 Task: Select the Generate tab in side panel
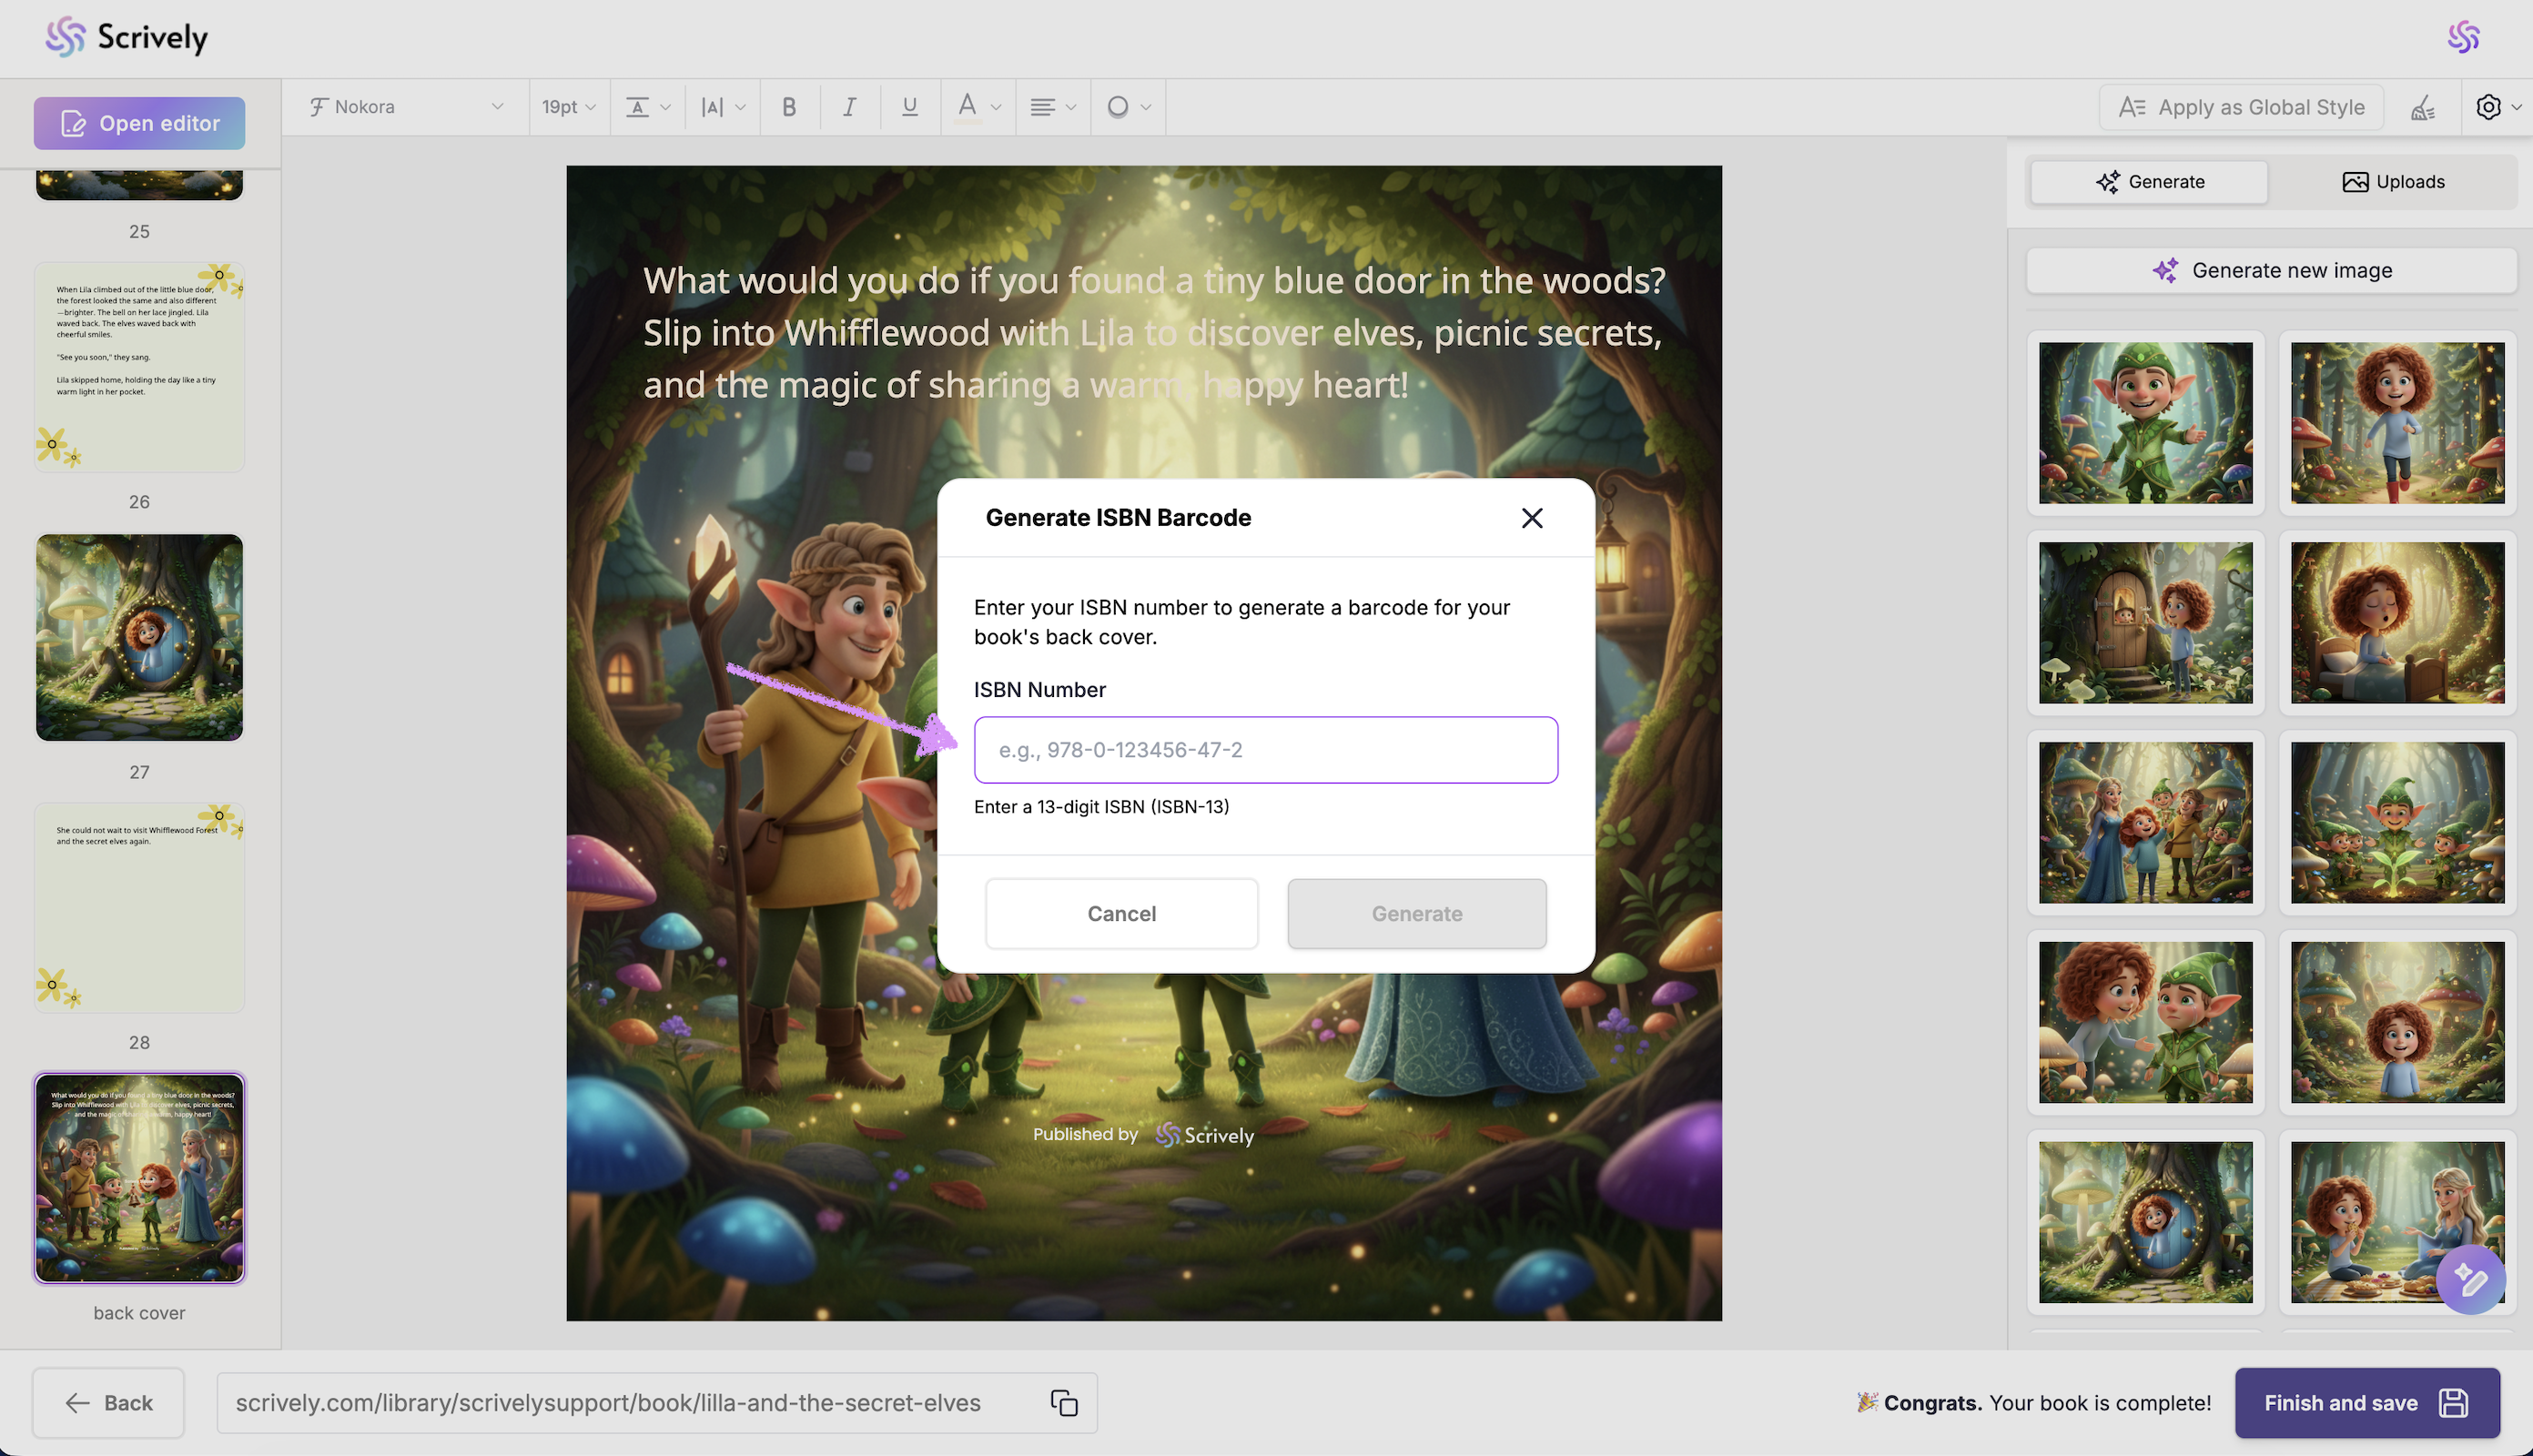pyautogui.click(x=2149, y=182)
